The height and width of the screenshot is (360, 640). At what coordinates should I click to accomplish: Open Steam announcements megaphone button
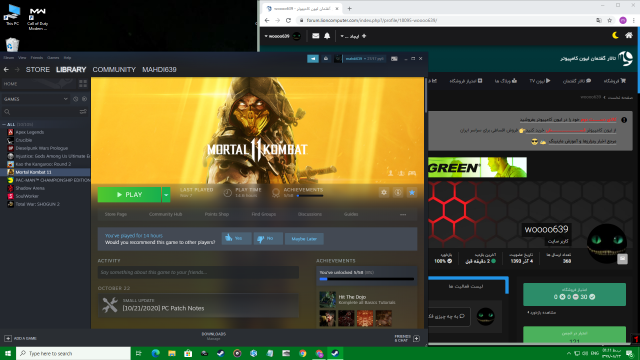coord(313,59)
